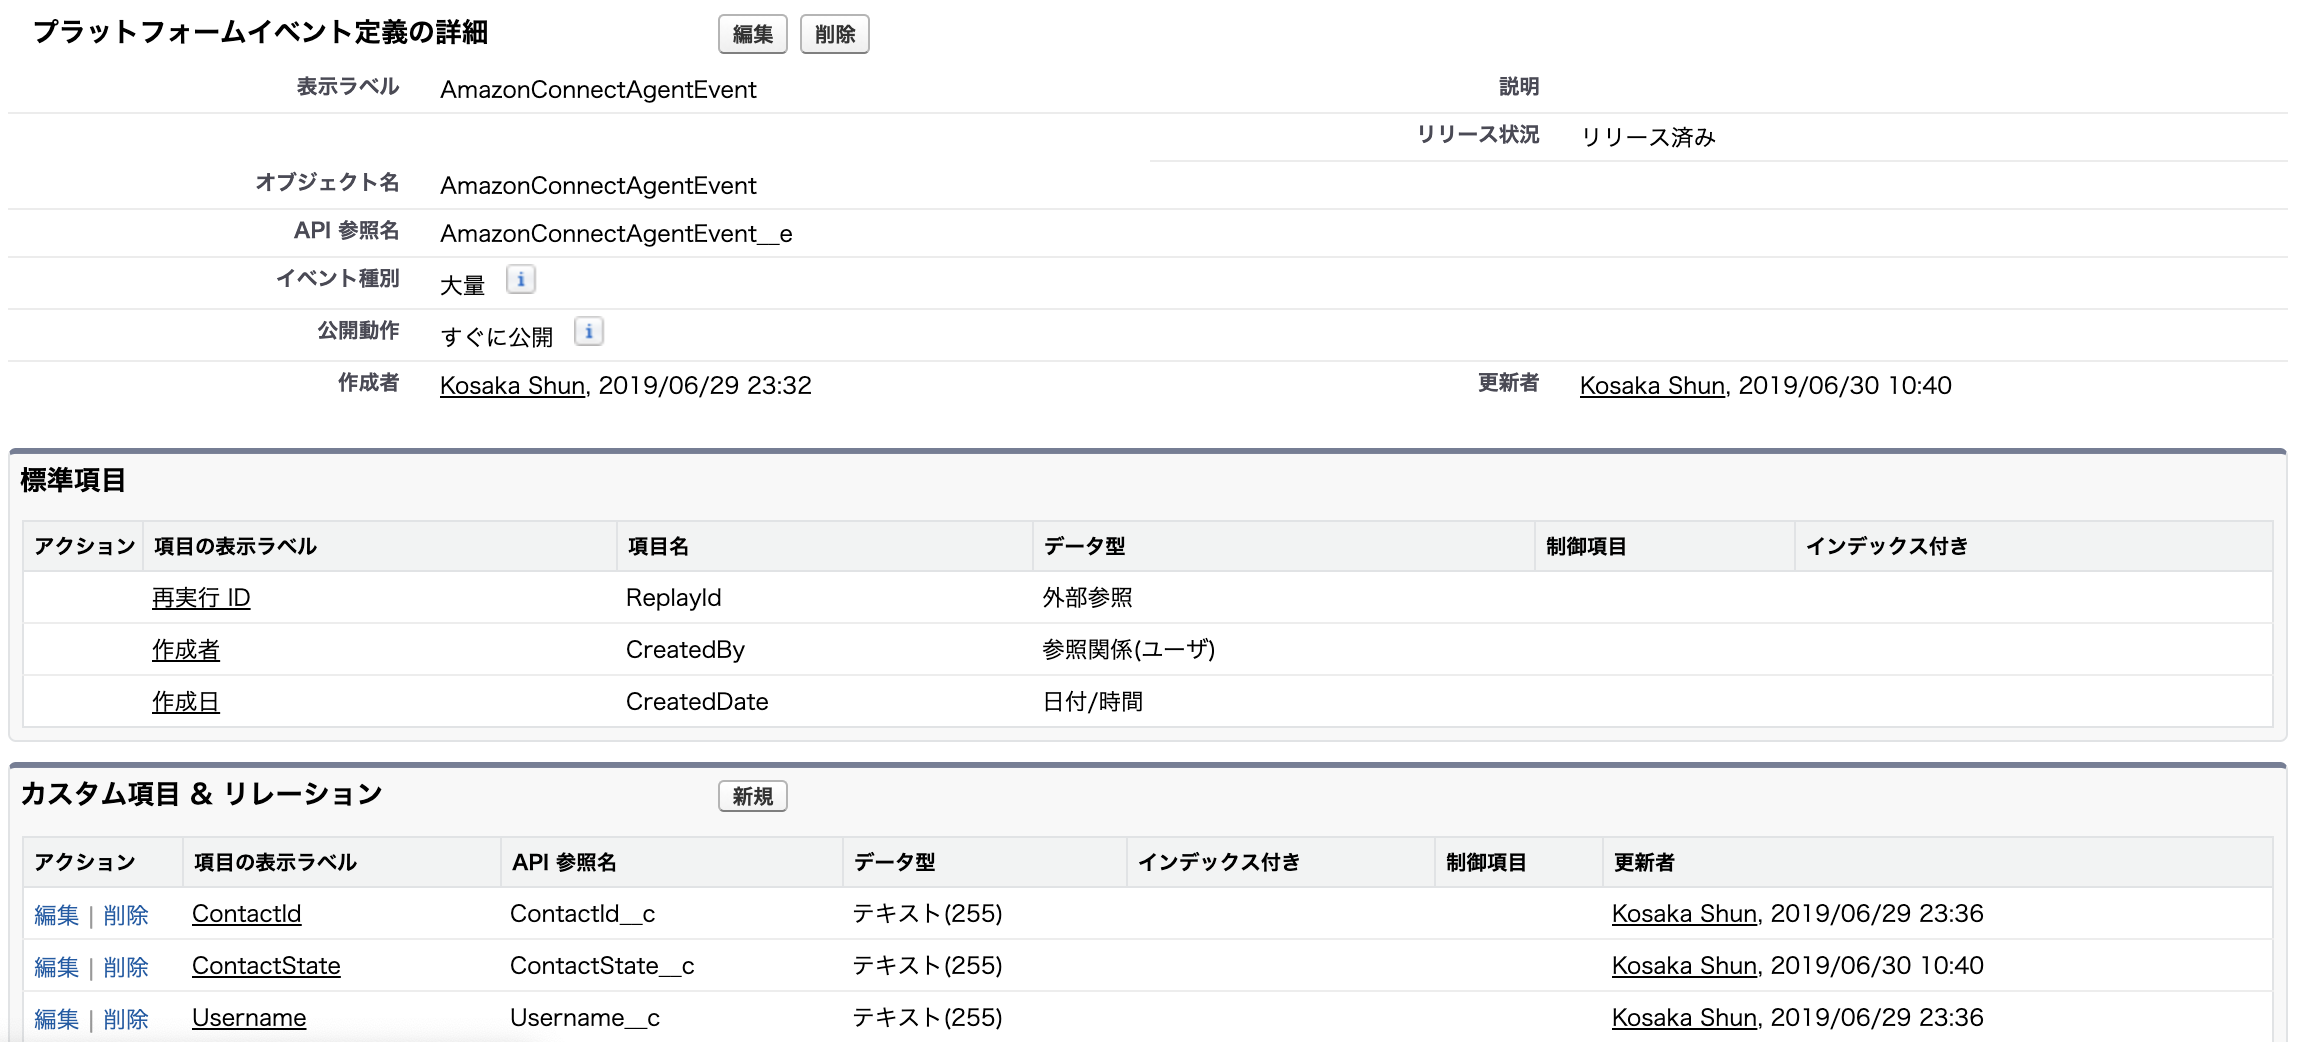The width and height of the screenshot is (2302, 1042).
Task: Click the API name AmazonConnectAgentEvent__e
Action: (x=616, y=233)
